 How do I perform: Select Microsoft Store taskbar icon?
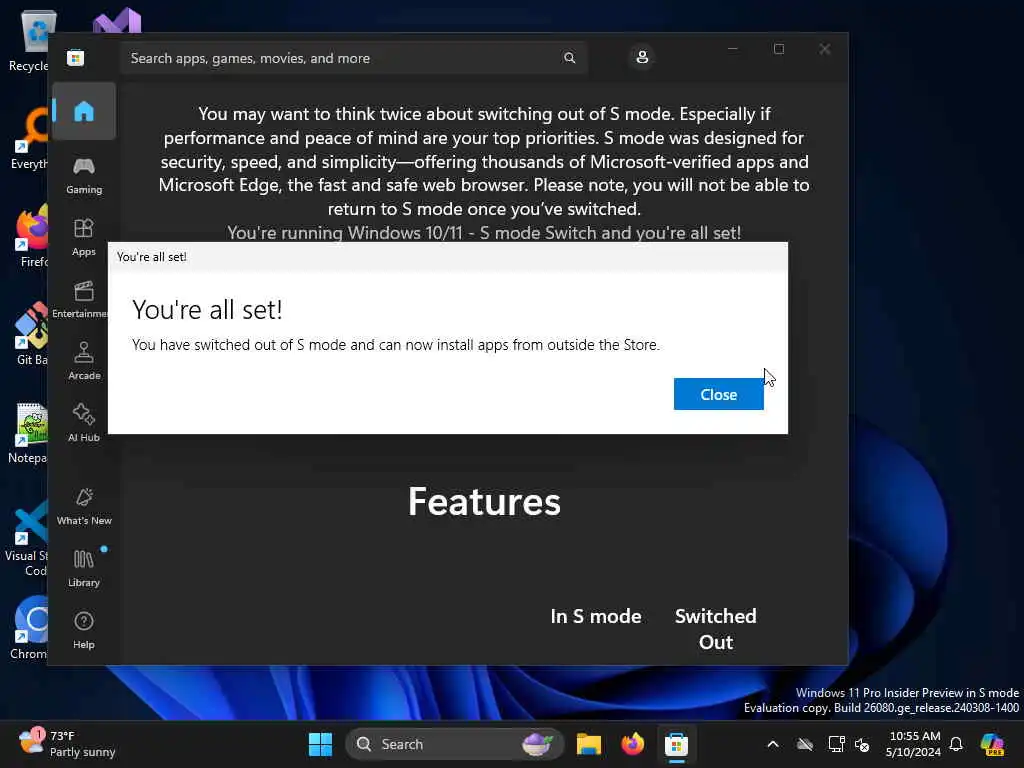(676, 744)
